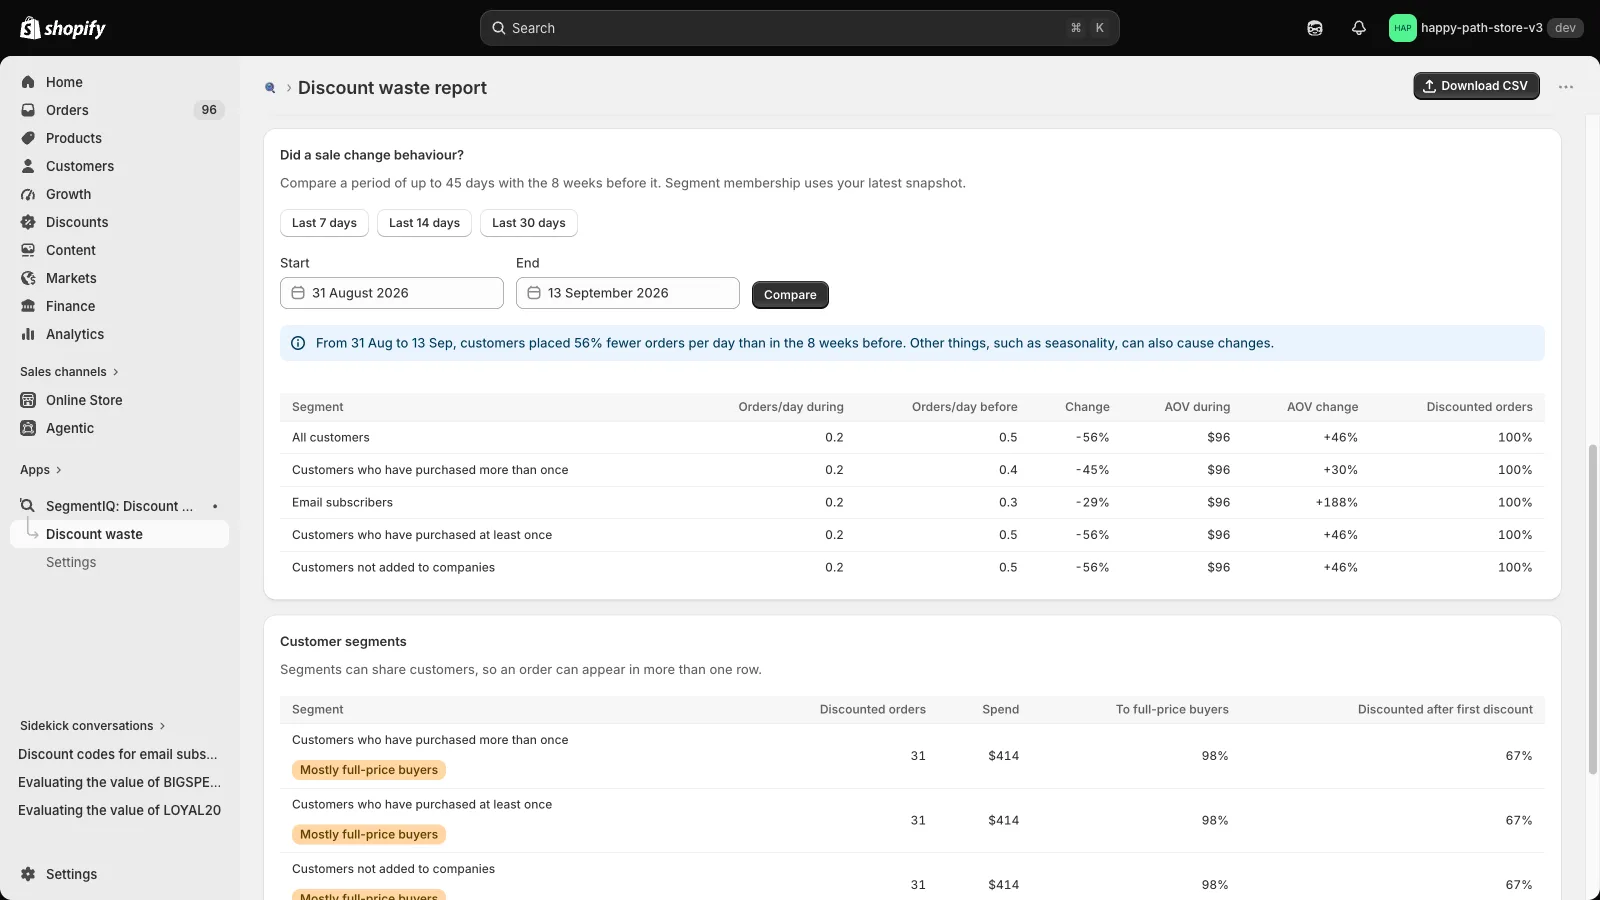Screen dimensions: 1600x900
Task: Click the info icon in the banner
Action: (x=298, y=343)
